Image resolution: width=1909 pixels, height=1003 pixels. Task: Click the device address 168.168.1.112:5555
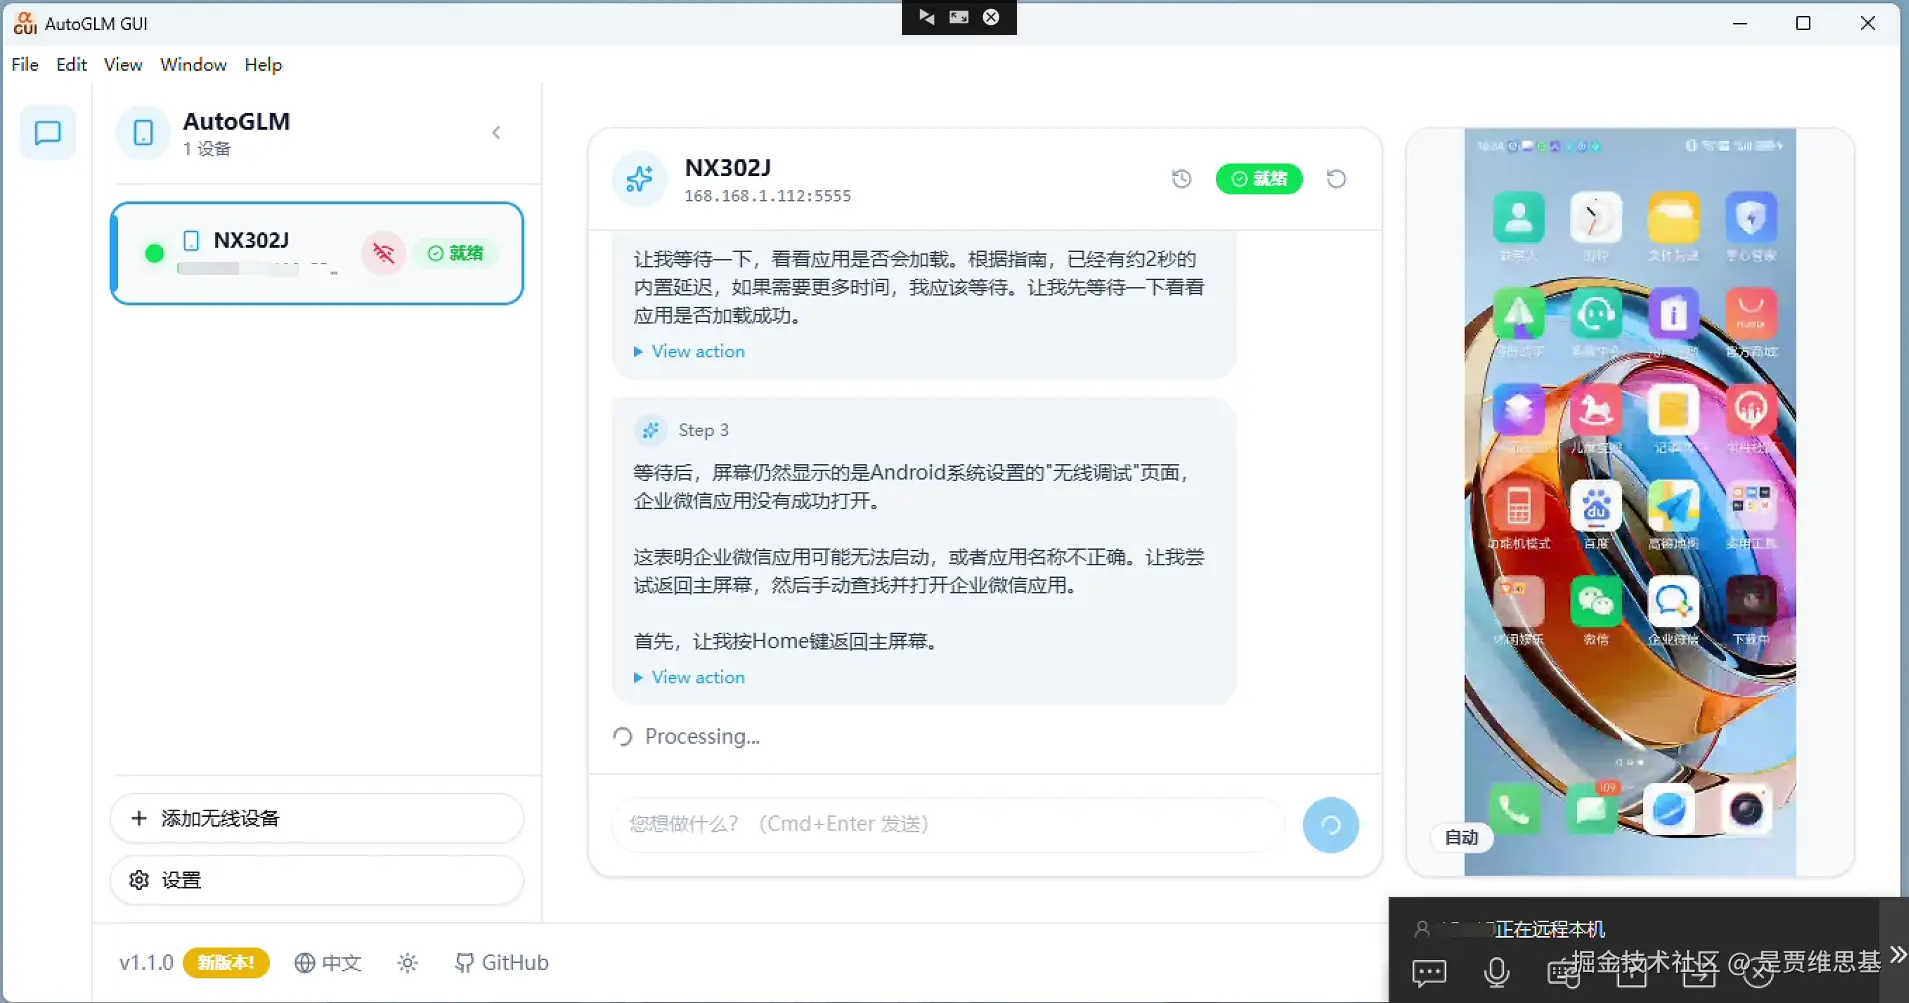pos(767,196)
